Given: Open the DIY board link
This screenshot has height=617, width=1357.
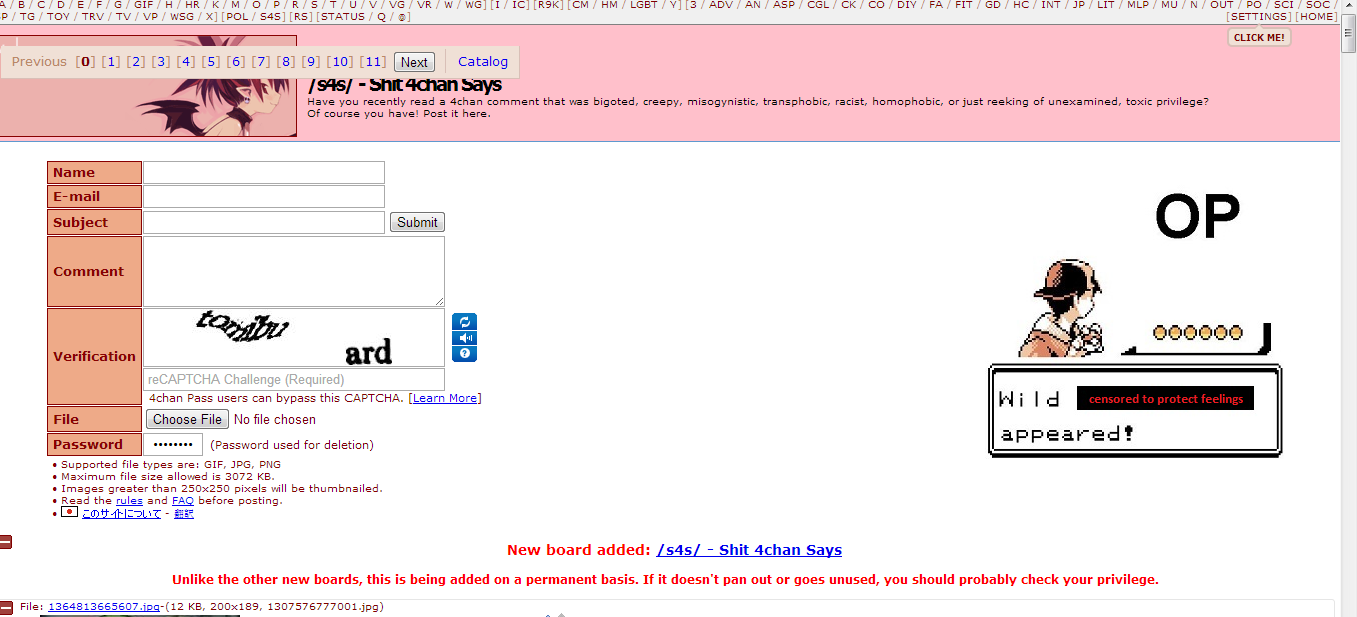Looking at the screenshot, I should [x=906, y=5].
